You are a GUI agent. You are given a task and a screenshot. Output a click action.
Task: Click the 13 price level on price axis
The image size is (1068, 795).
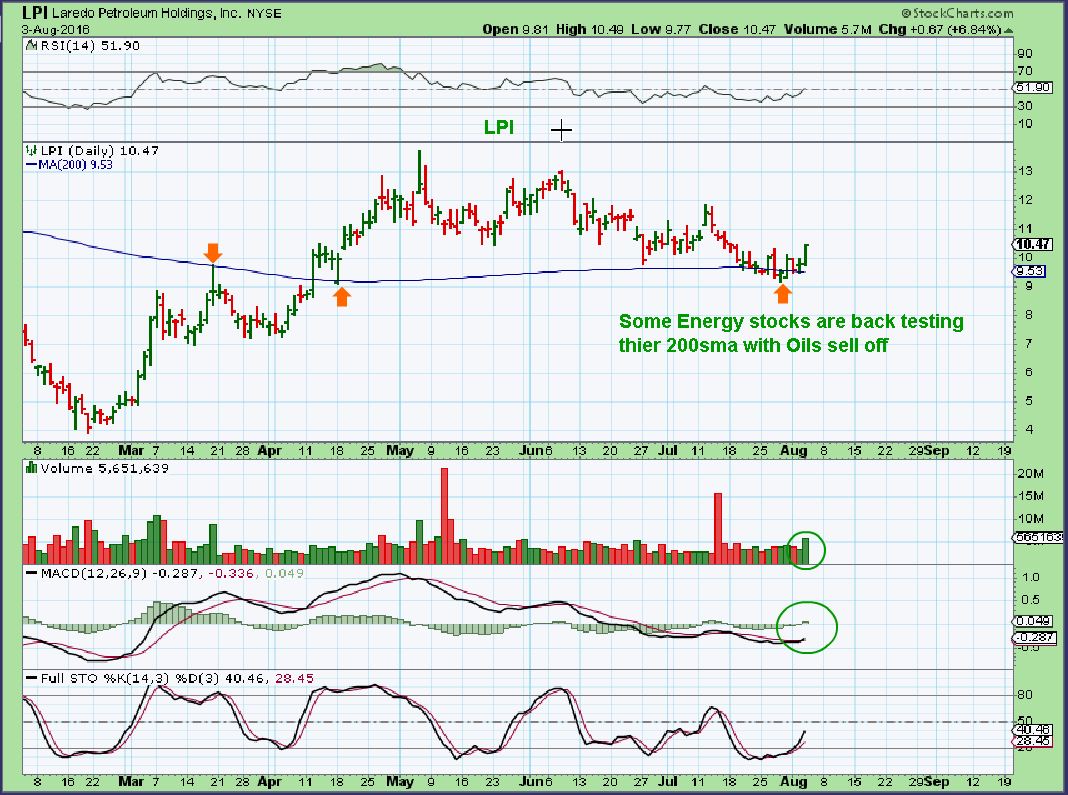tap(1024, 171)
